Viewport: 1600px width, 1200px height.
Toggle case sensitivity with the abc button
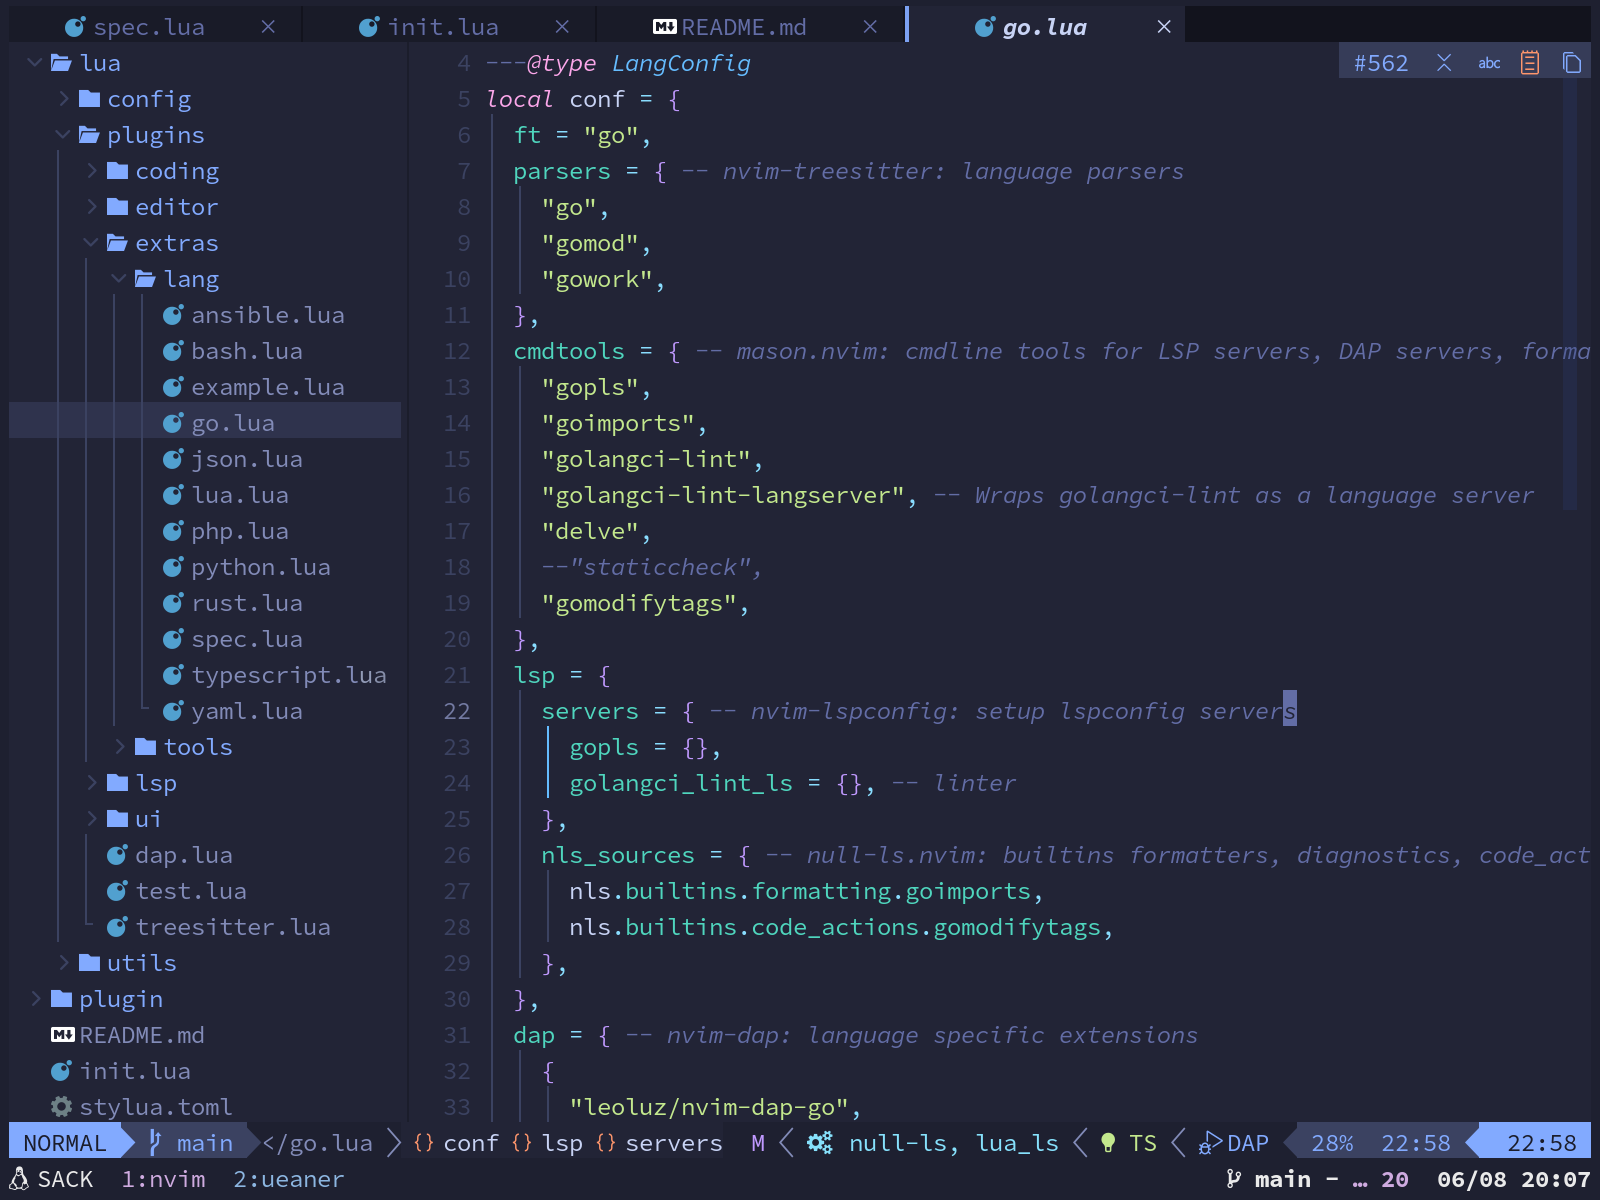[x=1489, y=62]
